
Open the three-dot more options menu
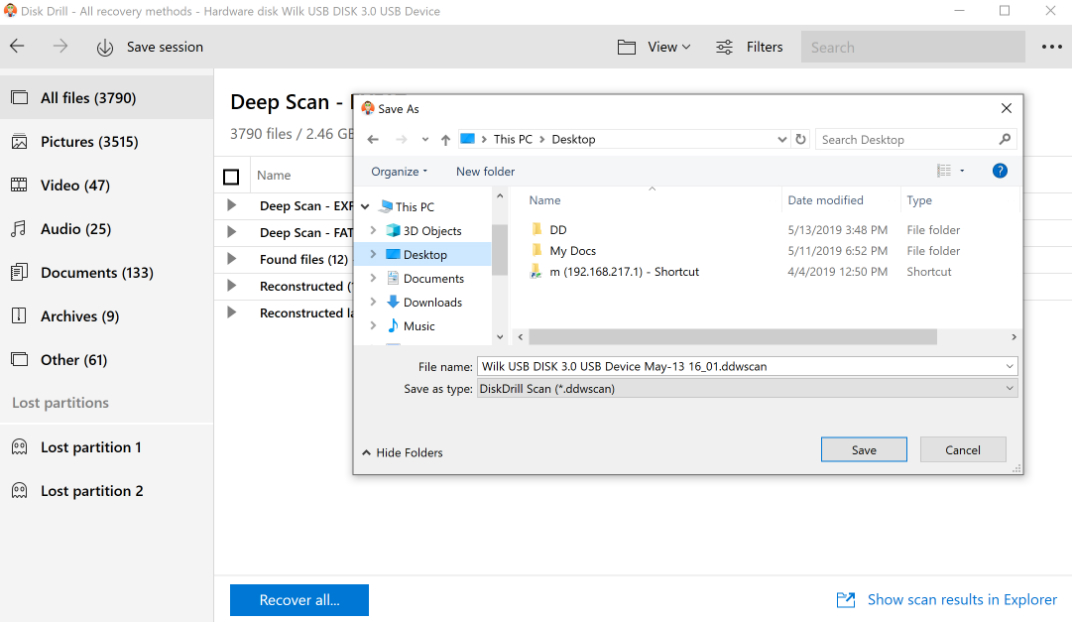(x=1051, y=47)
